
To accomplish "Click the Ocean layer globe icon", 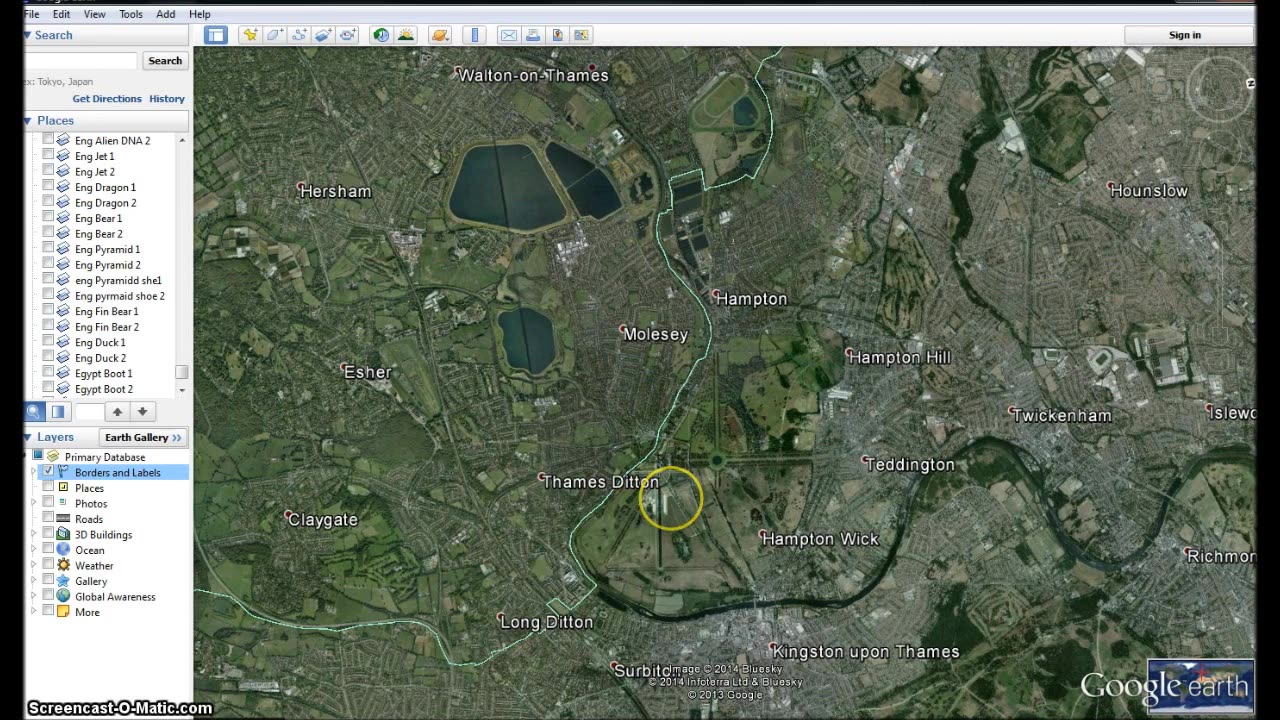I will coord(63,549).
